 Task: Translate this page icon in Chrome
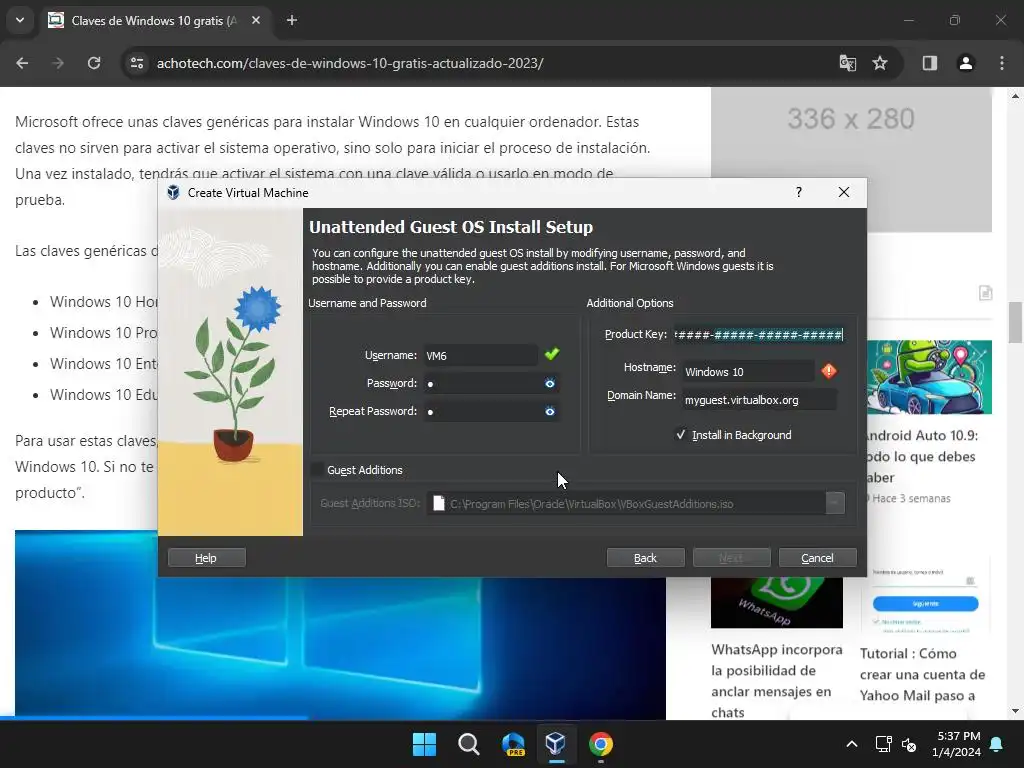point(848,63)
